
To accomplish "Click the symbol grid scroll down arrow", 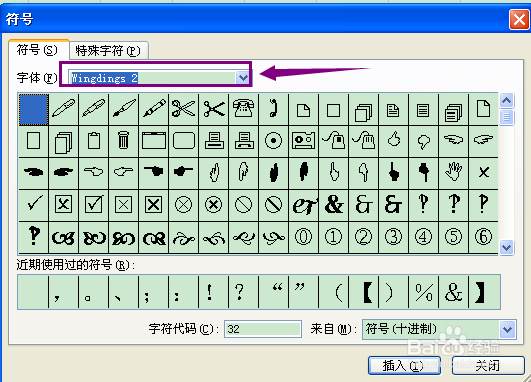I will [506, 247].
